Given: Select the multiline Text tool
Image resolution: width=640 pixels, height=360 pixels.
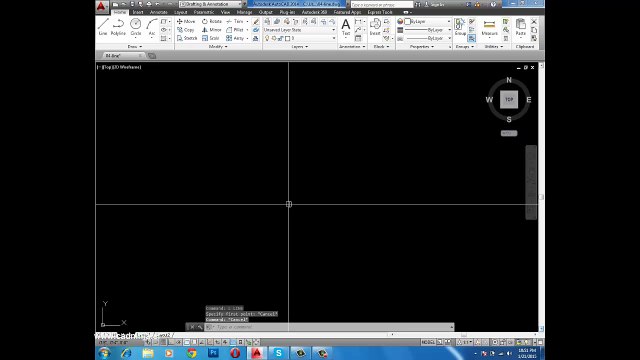Looking at the screenshot, I should pyautogui.click(x=346, y=27).
